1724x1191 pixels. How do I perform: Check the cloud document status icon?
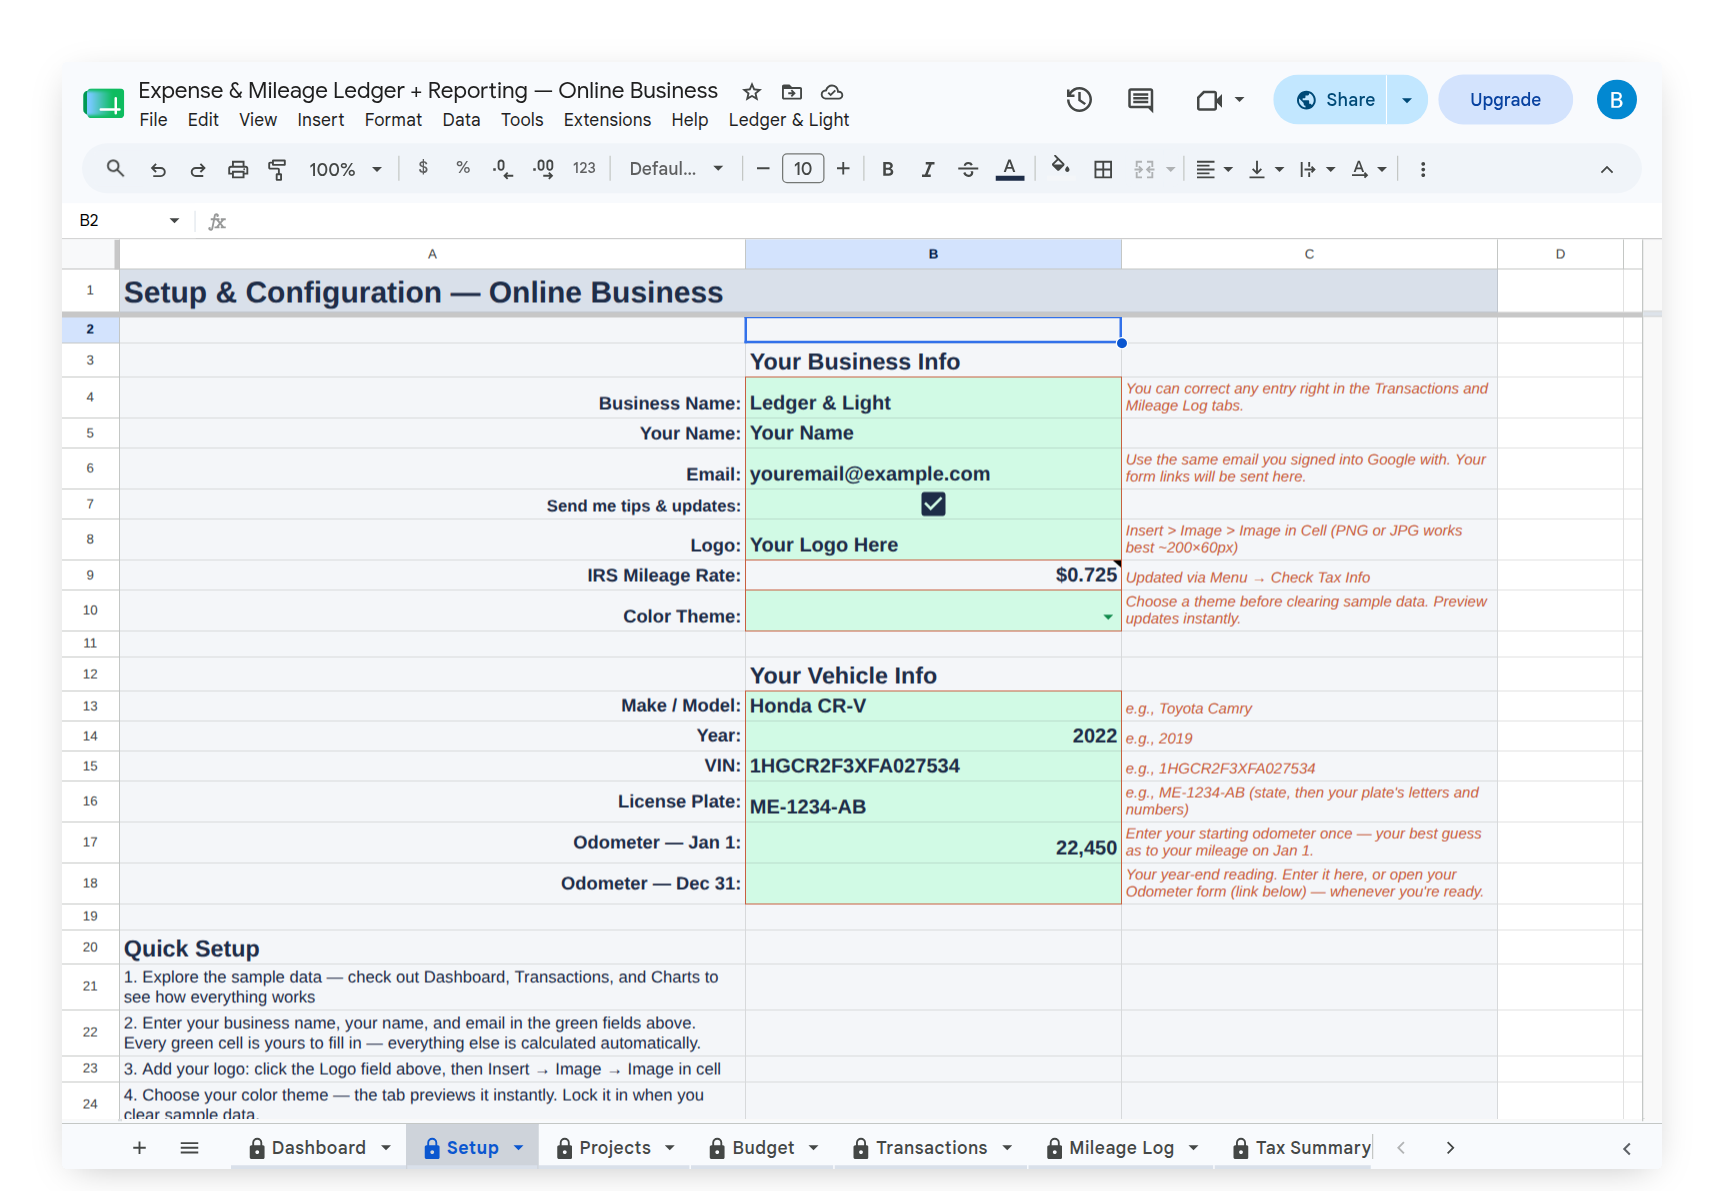click(832, 92)
